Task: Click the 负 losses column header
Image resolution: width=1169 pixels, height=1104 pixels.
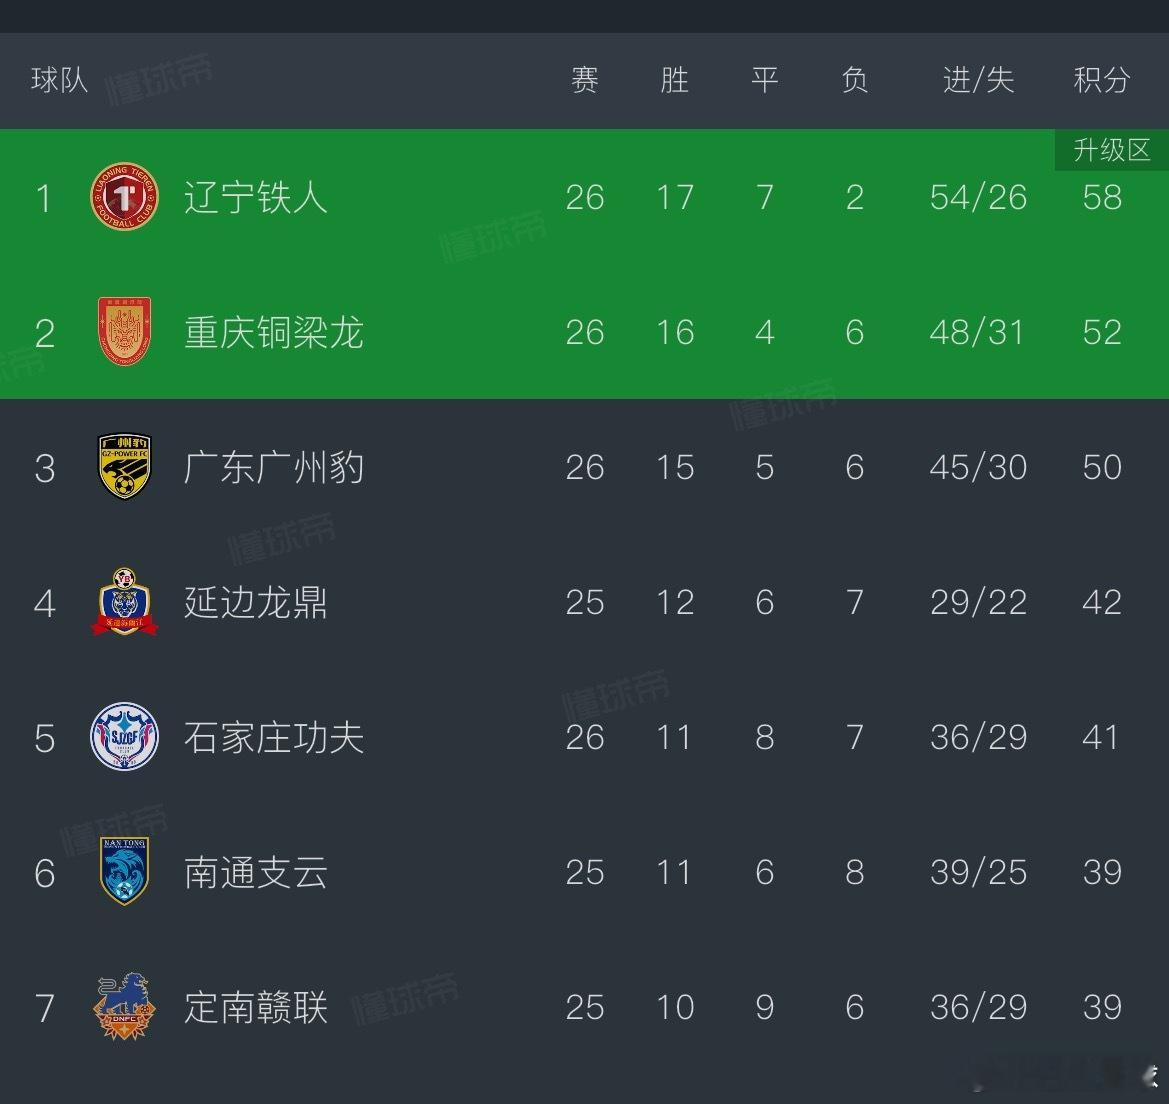Action: (854, 80)
